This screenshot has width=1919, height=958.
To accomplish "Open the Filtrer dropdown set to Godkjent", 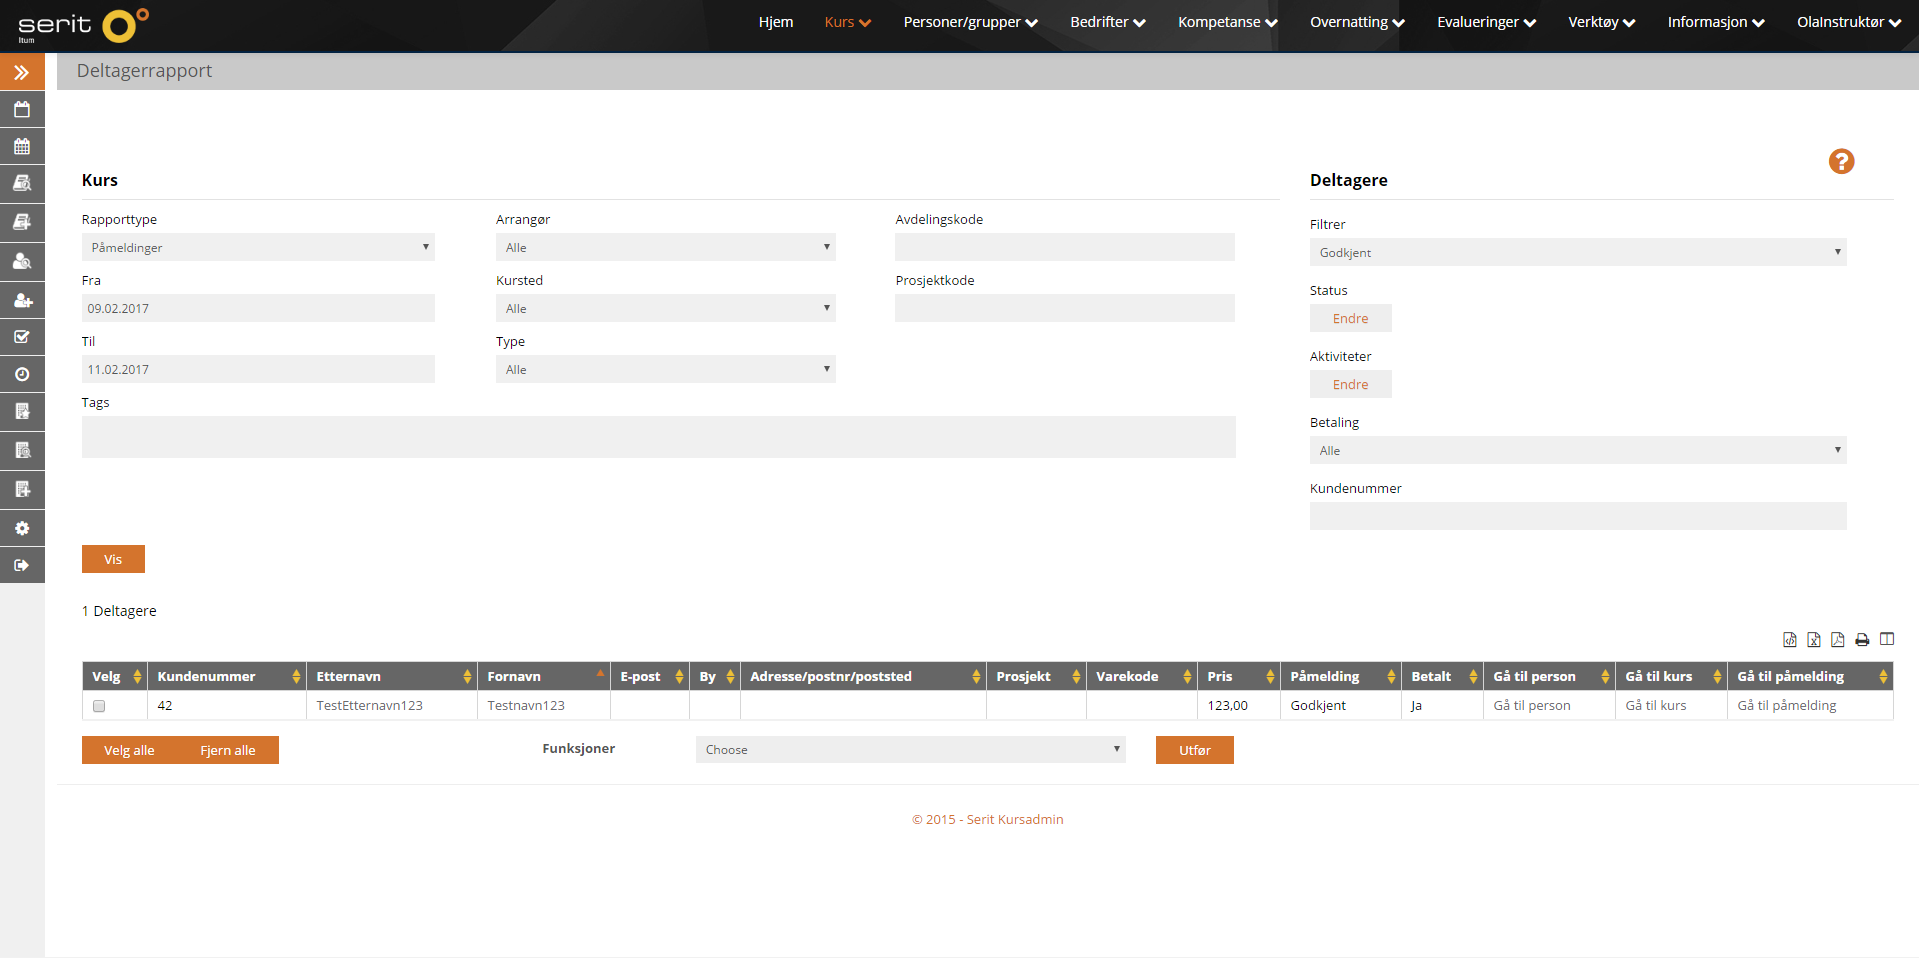I will tap(1578, 252).
